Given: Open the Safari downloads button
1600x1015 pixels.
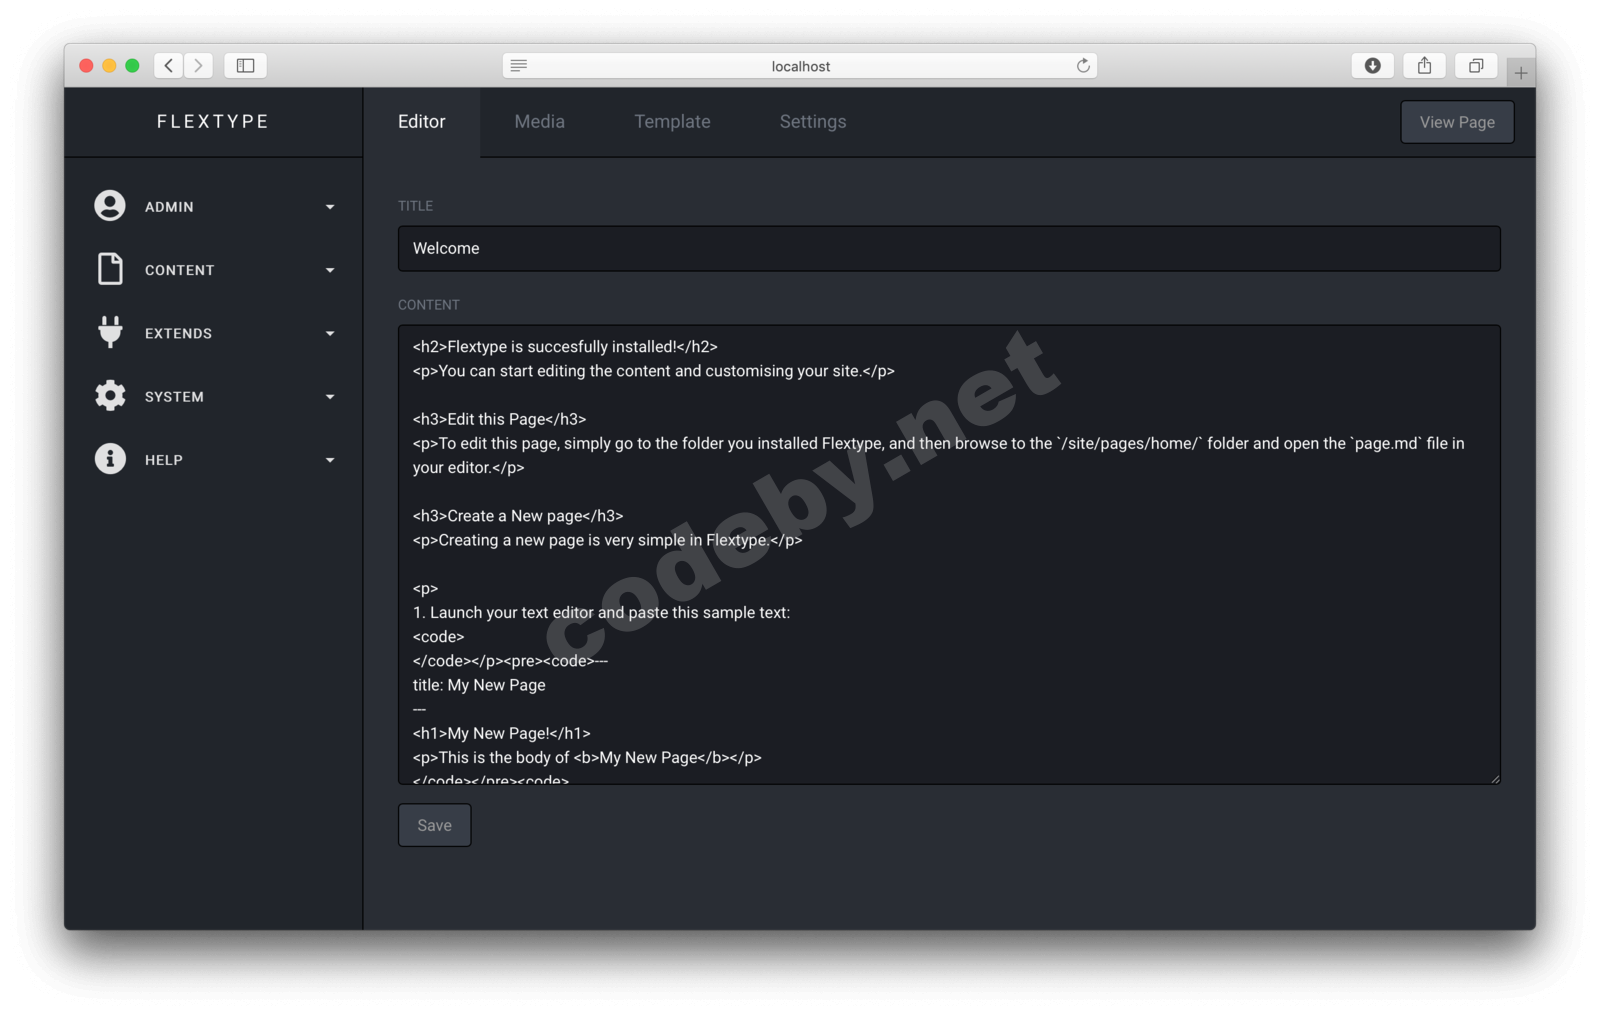Looking at the screenshot, I should pos(1372,66).
